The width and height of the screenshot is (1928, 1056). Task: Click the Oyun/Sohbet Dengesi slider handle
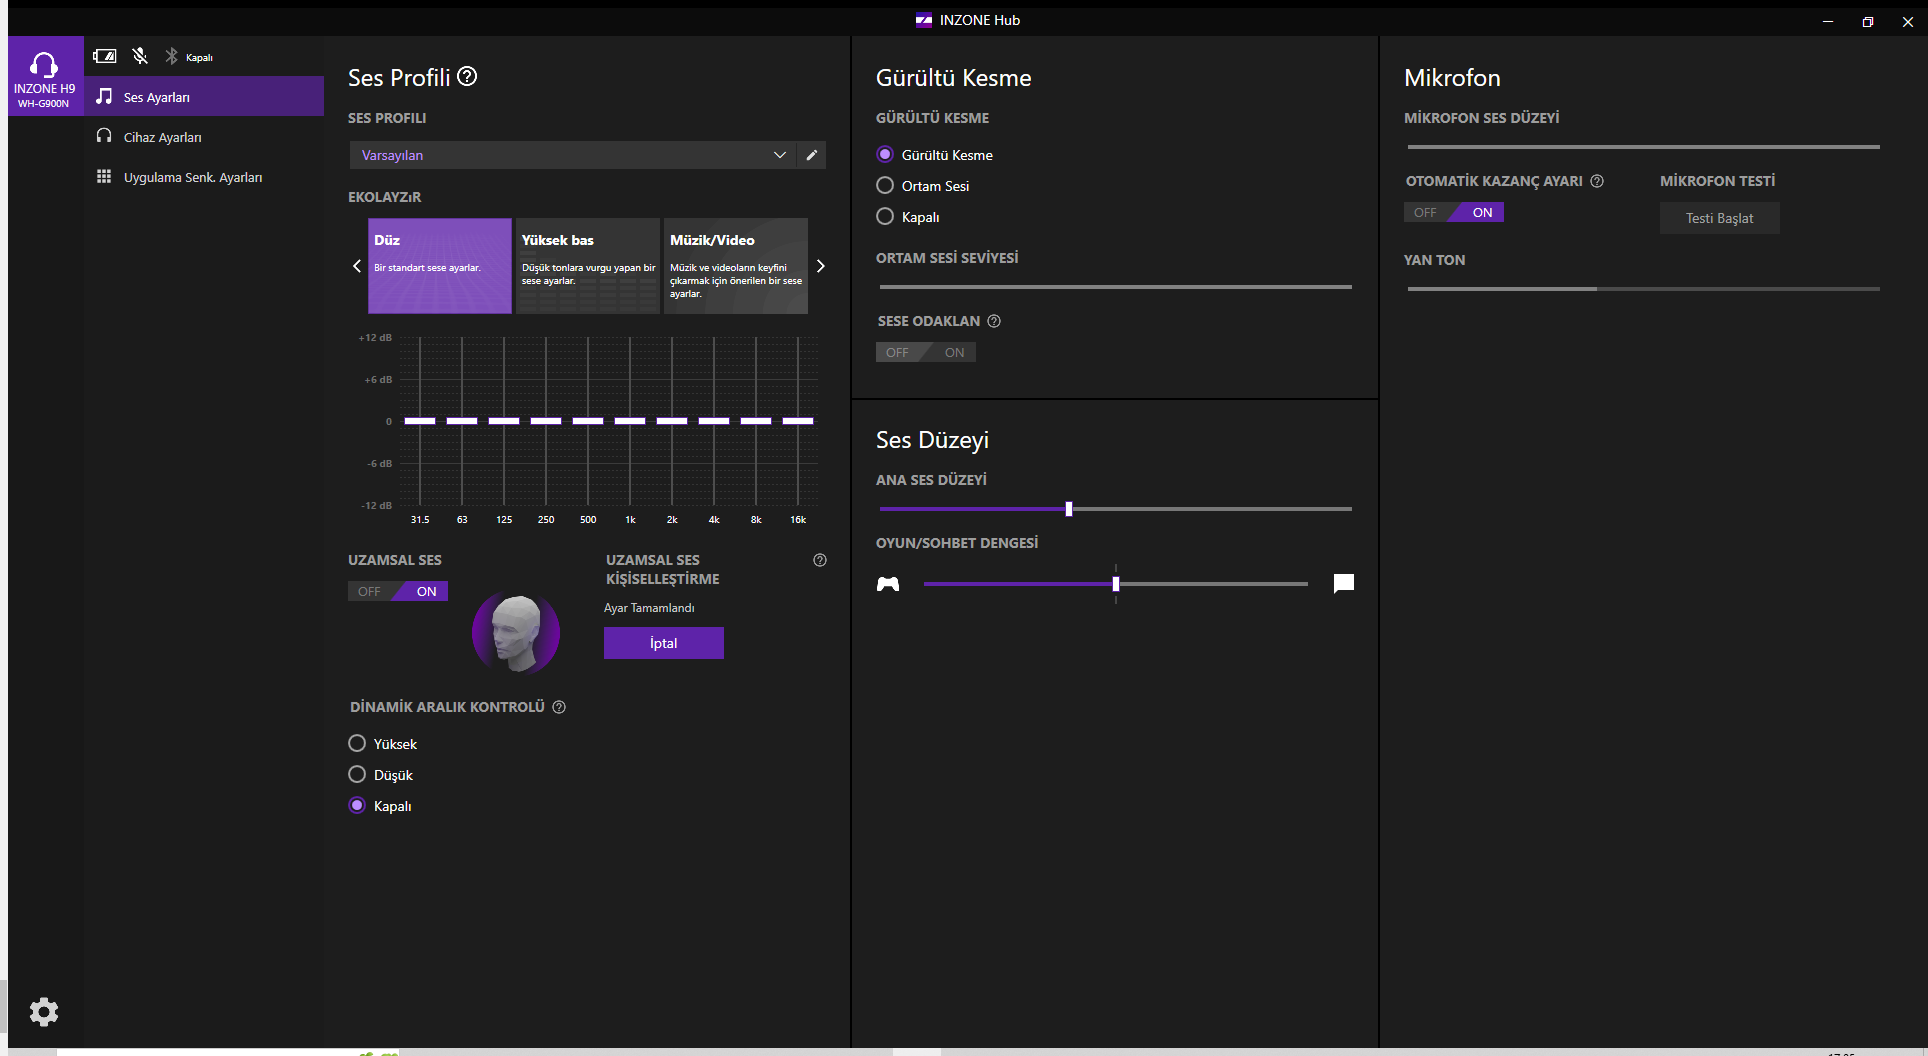[x=1116, y=584]
